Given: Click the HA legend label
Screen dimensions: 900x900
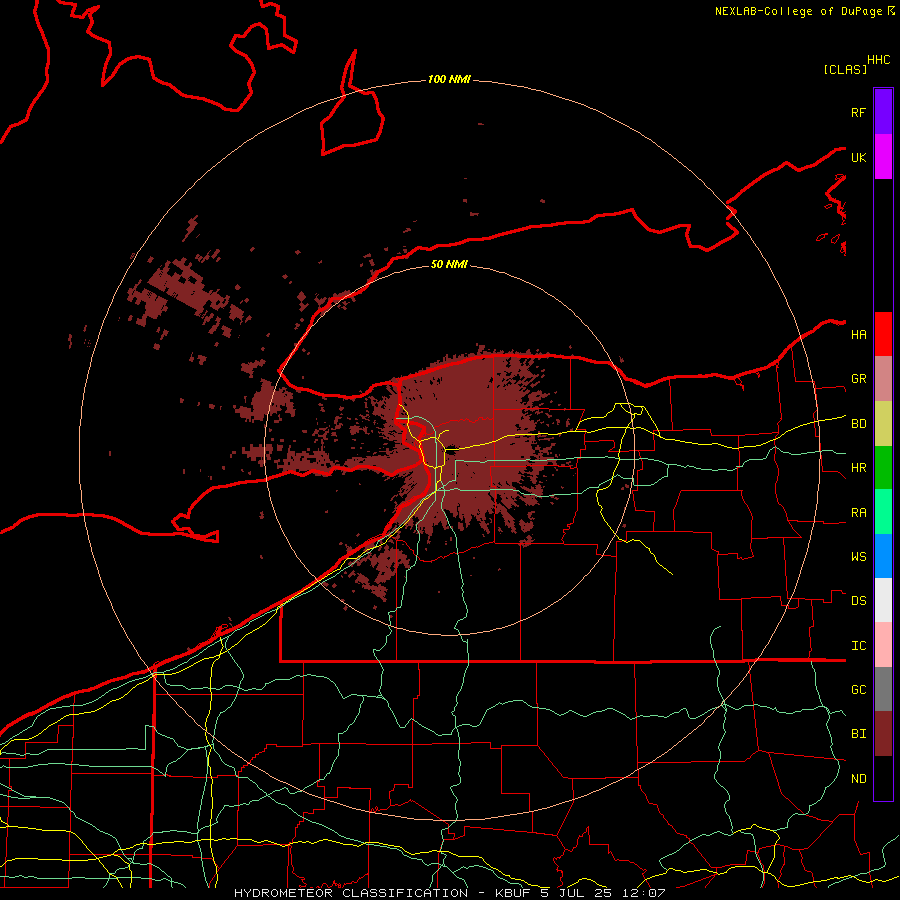Looking at the screenshot, I should click(858, 334).
